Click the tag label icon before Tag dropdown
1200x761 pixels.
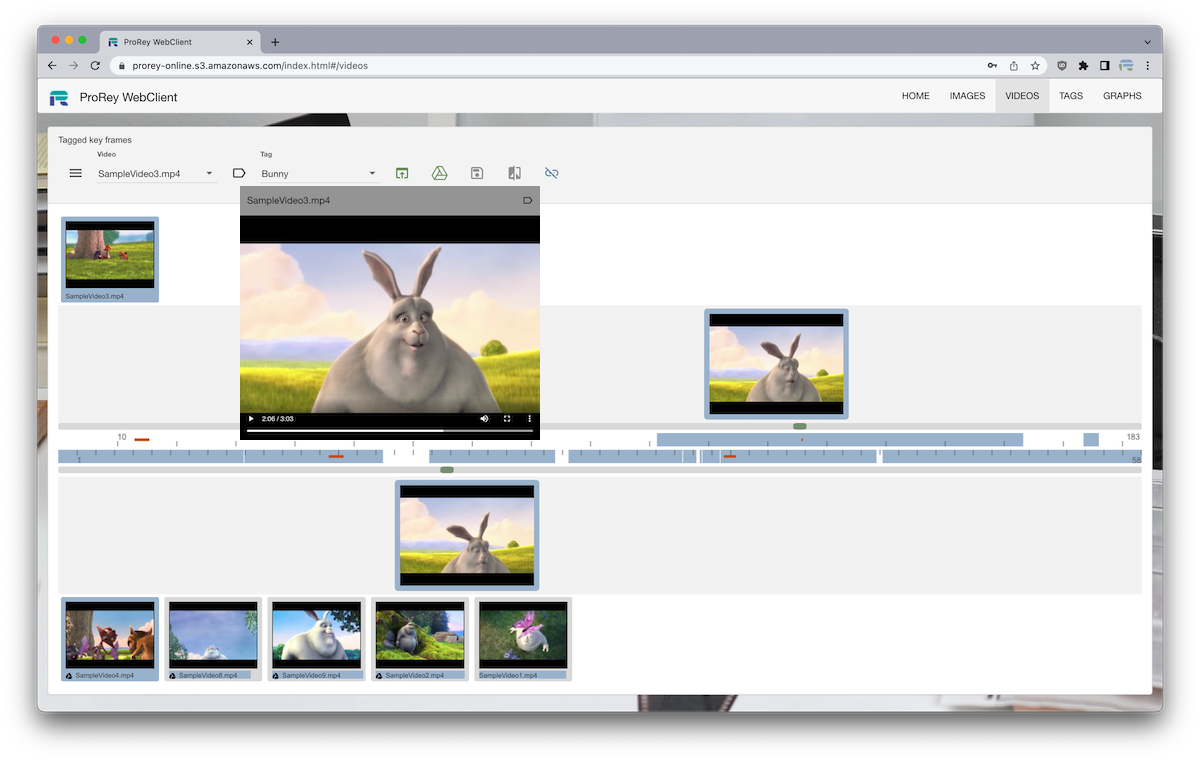tap(239, 173)
